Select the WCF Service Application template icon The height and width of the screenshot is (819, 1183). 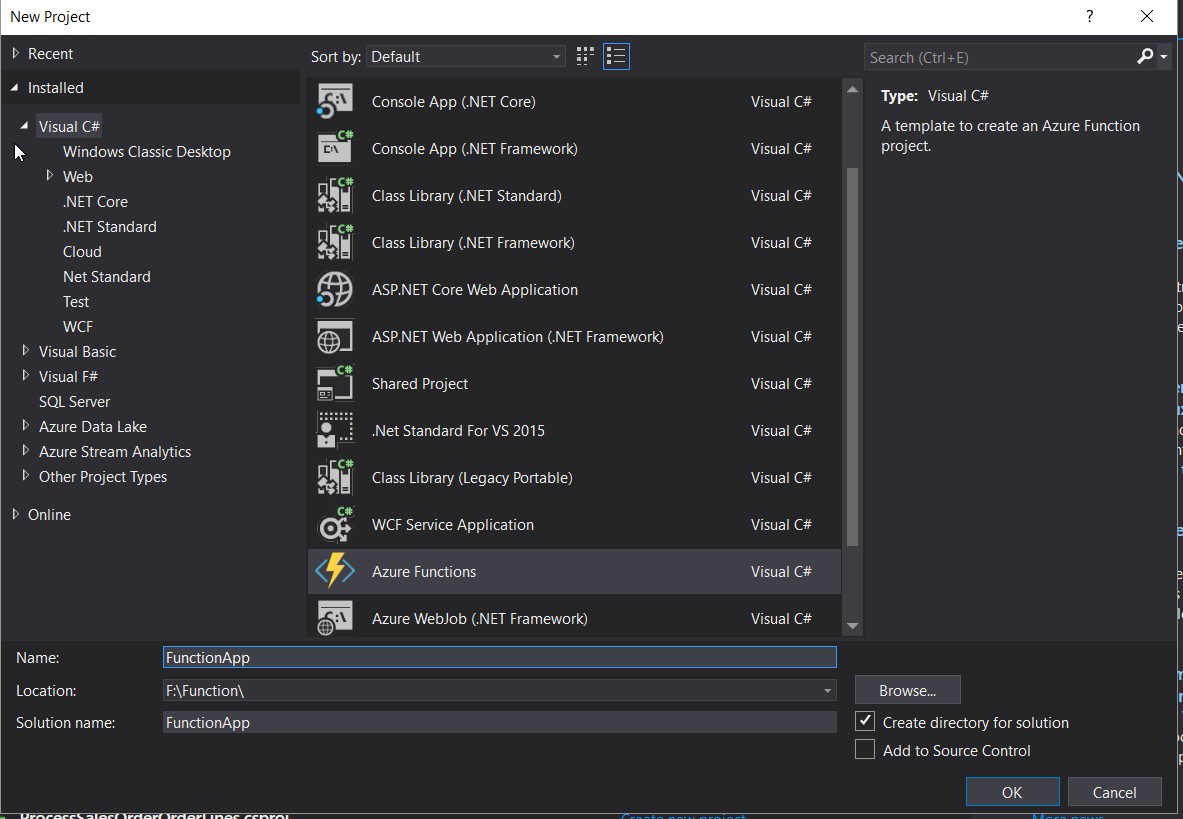pyautogui.click(x=335, y=524)
